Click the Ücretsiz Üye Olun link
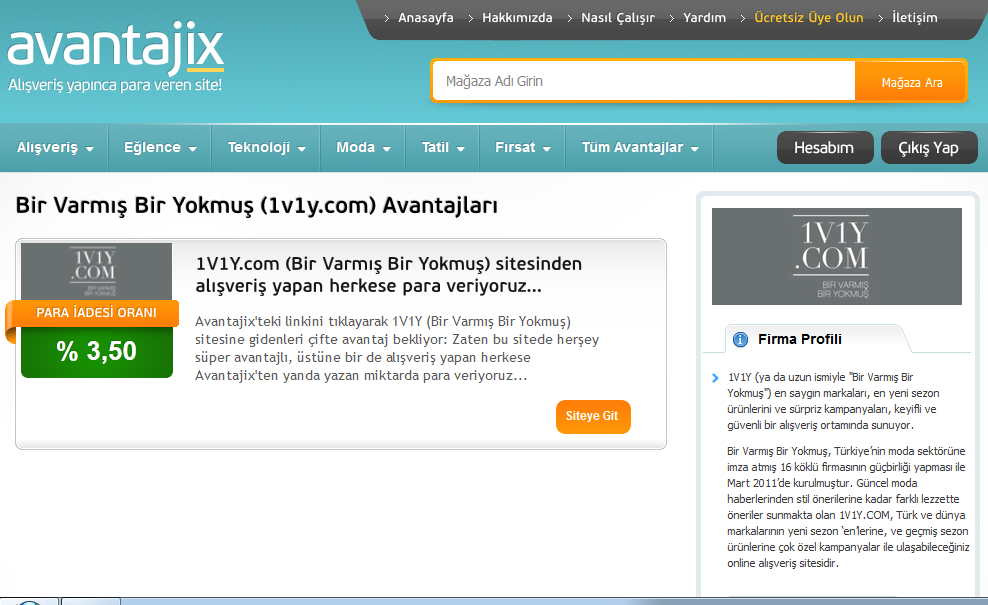The width and height of the screenshot is (988, 605). [808, 18]
